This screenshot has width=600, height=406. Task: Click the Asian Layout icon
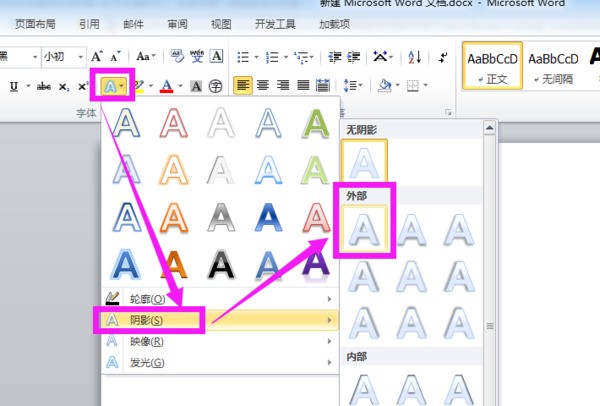coord(383,57)
